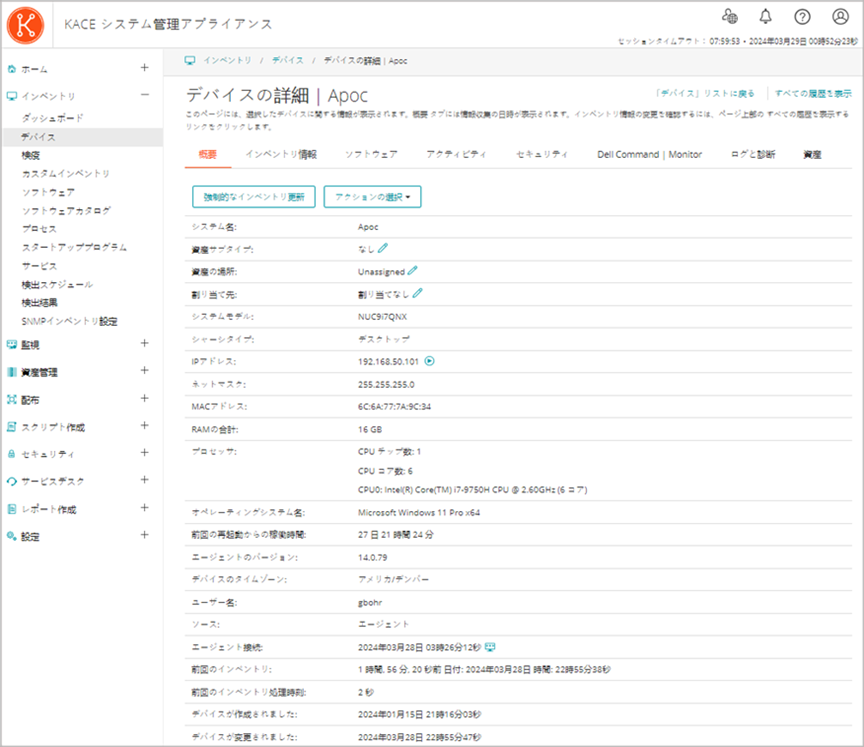This screenshot has width=864, height=747.
Task: Edit 割り当て先 using the pencil icon
Action: click(417, 294)
